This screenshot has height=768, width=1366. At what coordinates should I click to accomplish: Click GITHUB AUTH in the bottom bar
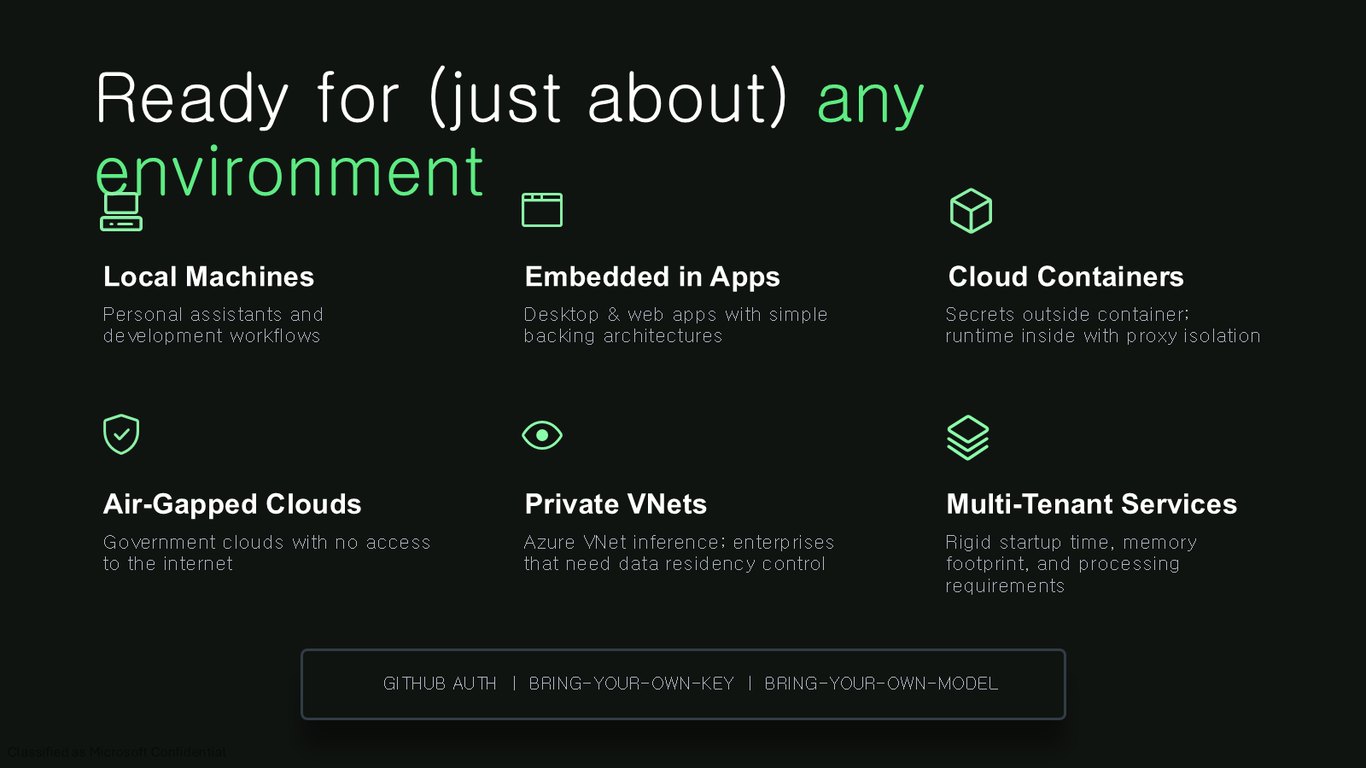click(440, 684)
